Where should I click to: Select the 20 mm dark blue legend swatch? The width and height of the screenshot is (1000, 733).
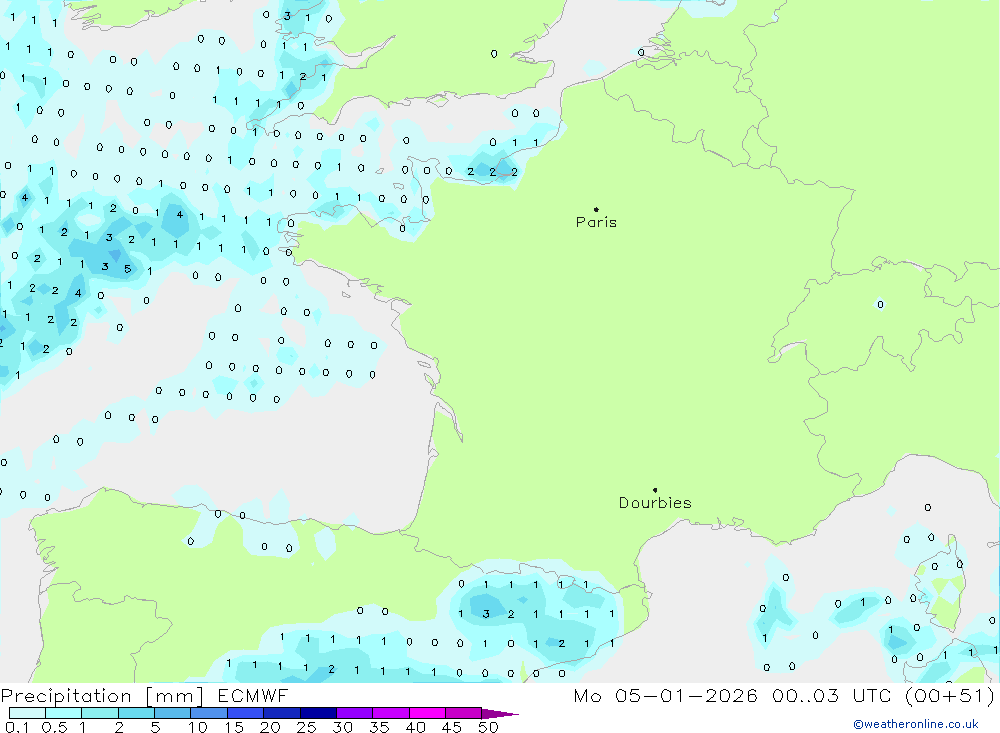coord(281,713)
